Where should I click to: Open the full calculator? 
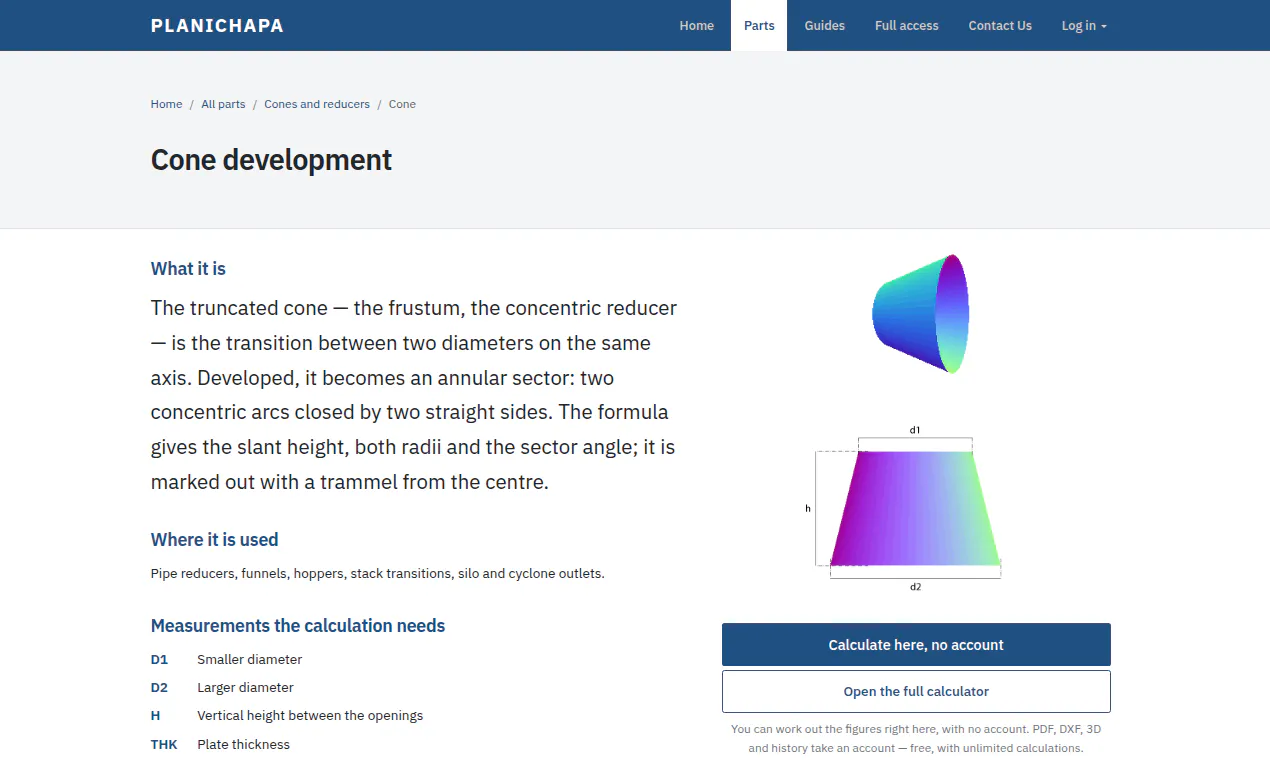(916, 691)
